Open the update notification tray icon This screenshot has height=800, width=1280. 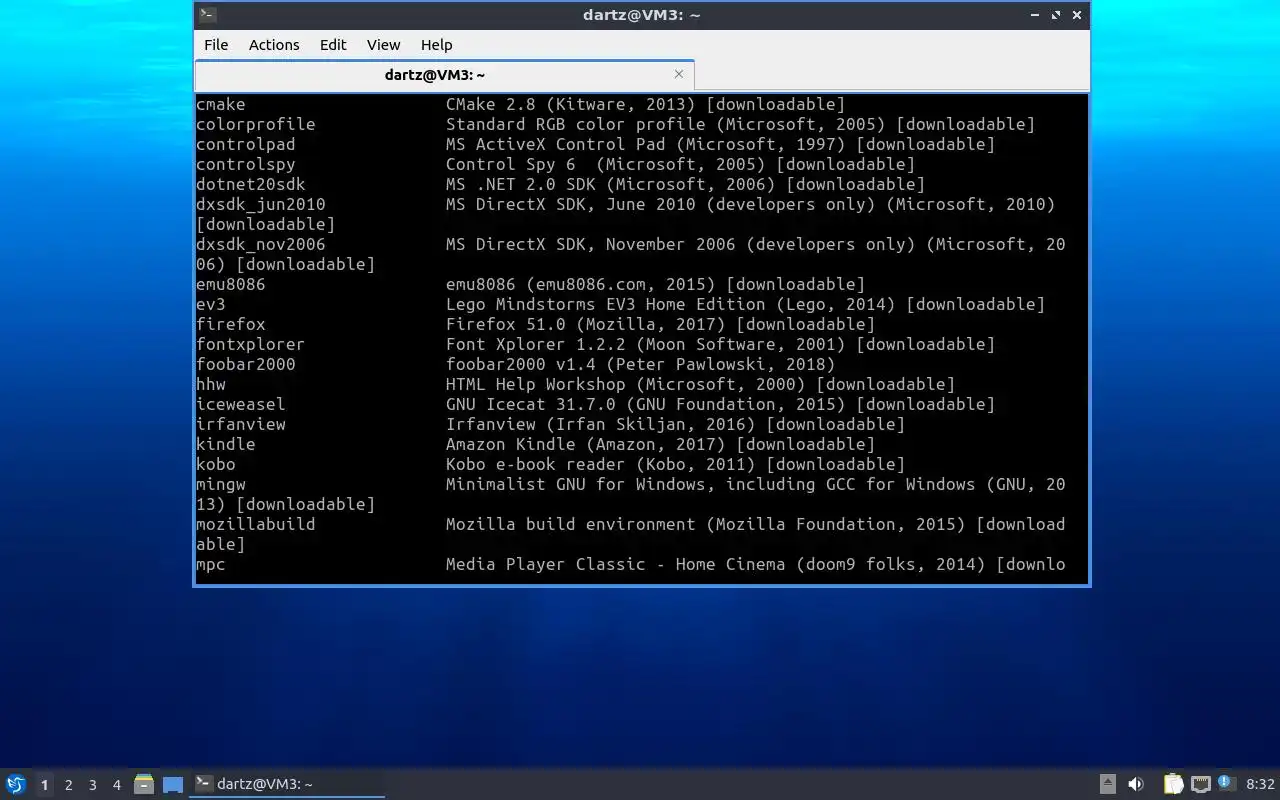point(1227,783)
